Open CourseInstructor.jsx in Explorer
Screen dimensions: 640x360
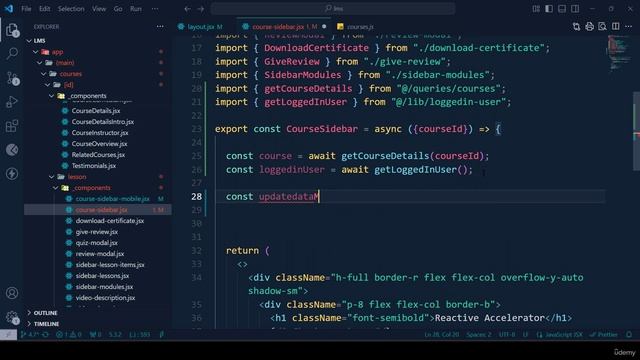tap(100, 133)
